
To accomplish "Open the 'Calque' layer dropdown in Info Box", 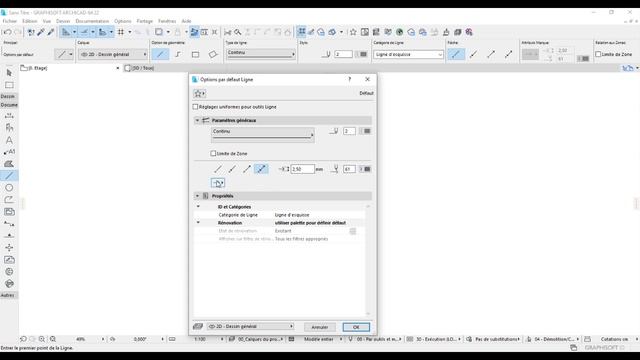I will point(113,54).
